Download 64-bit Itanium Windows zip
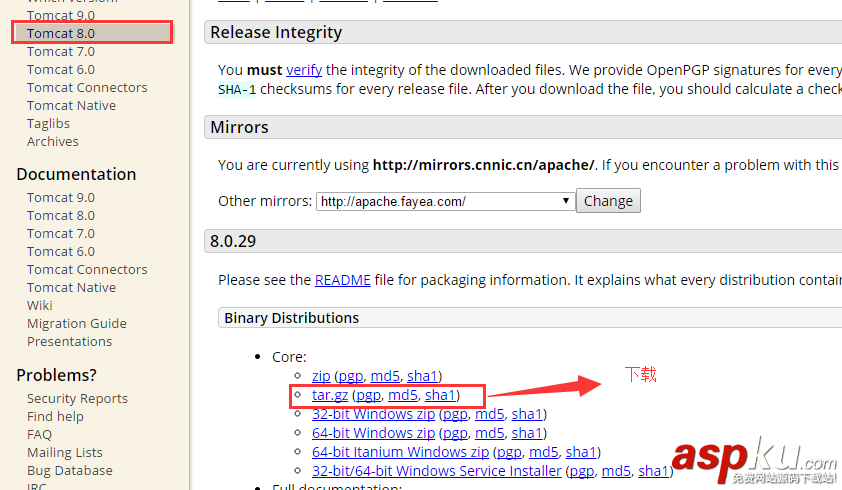842x490 pixels. 401,452
